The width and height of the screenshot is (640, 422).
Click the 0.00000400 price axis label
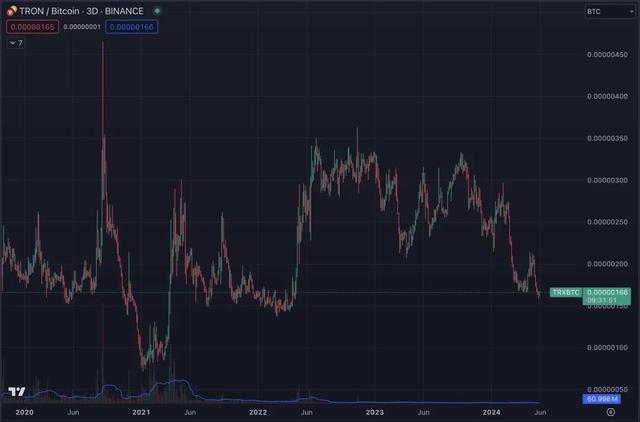click(x=607, y=96)
